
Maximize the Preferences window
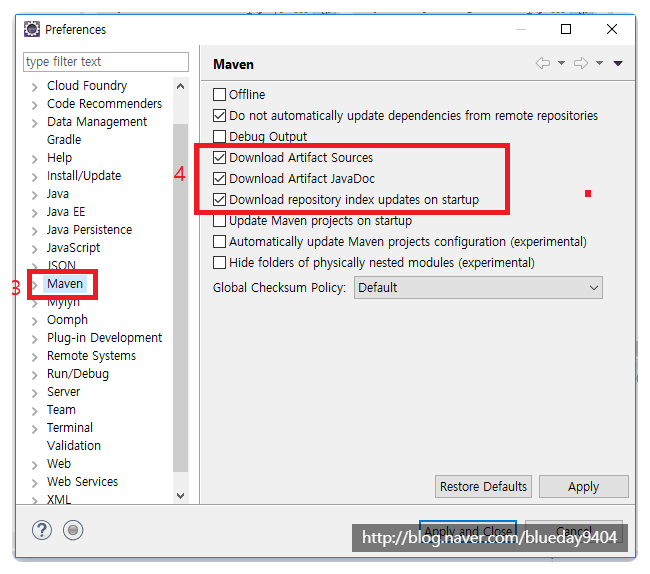tap(566, 29)
